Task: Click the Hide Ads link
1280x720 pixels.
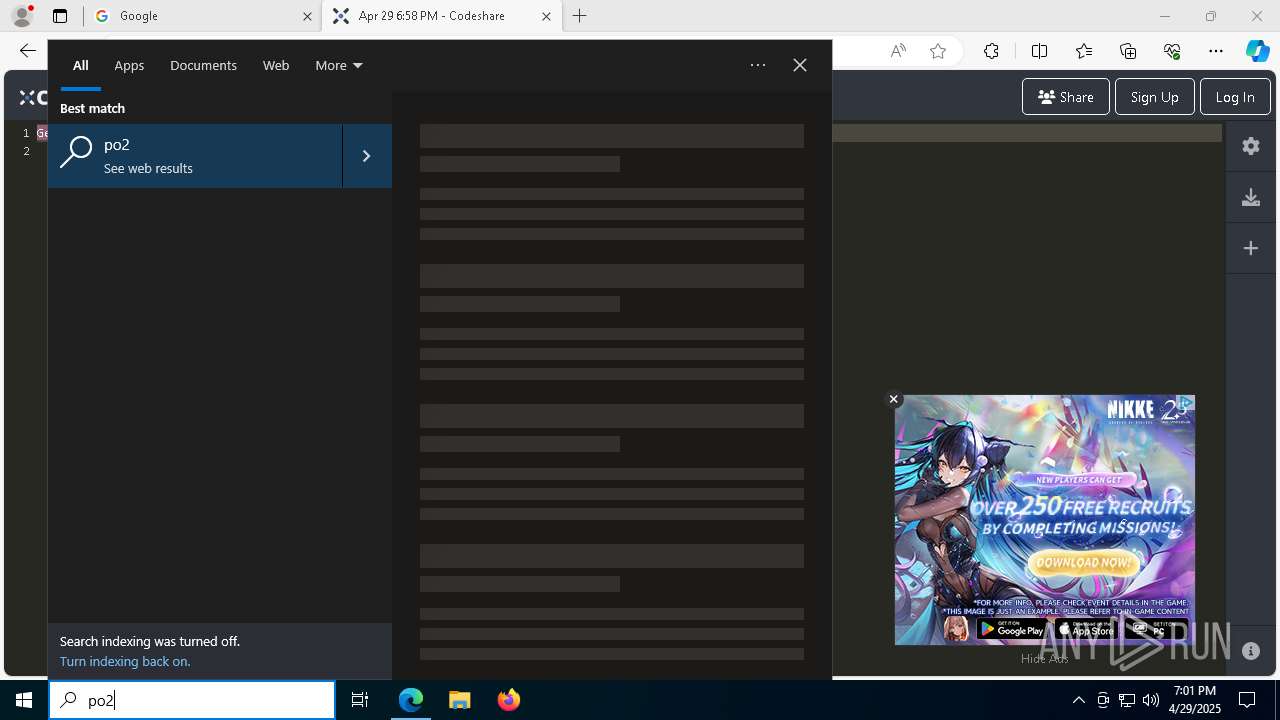Action: [x=1044, y=658]
